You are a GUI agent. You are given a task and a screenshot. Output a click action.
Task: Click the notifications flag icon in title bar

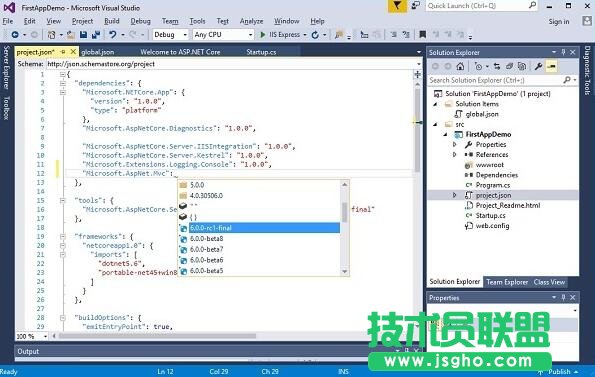pos(397,6)
